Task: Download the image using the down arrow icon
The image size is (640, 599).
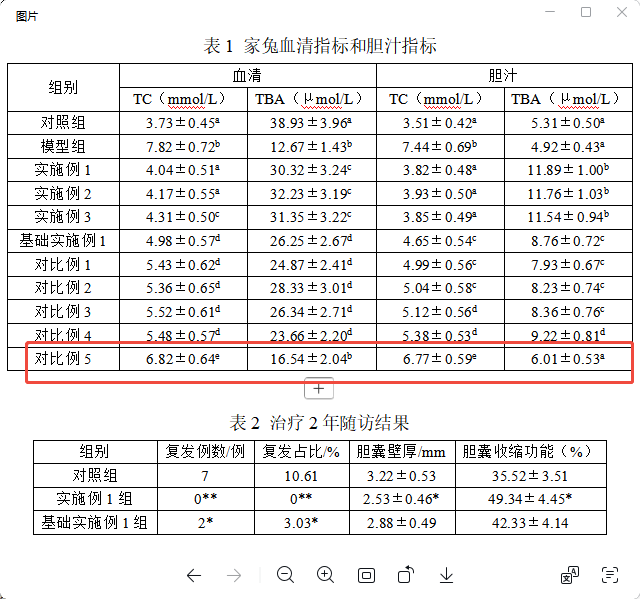Action: (447, 575)
